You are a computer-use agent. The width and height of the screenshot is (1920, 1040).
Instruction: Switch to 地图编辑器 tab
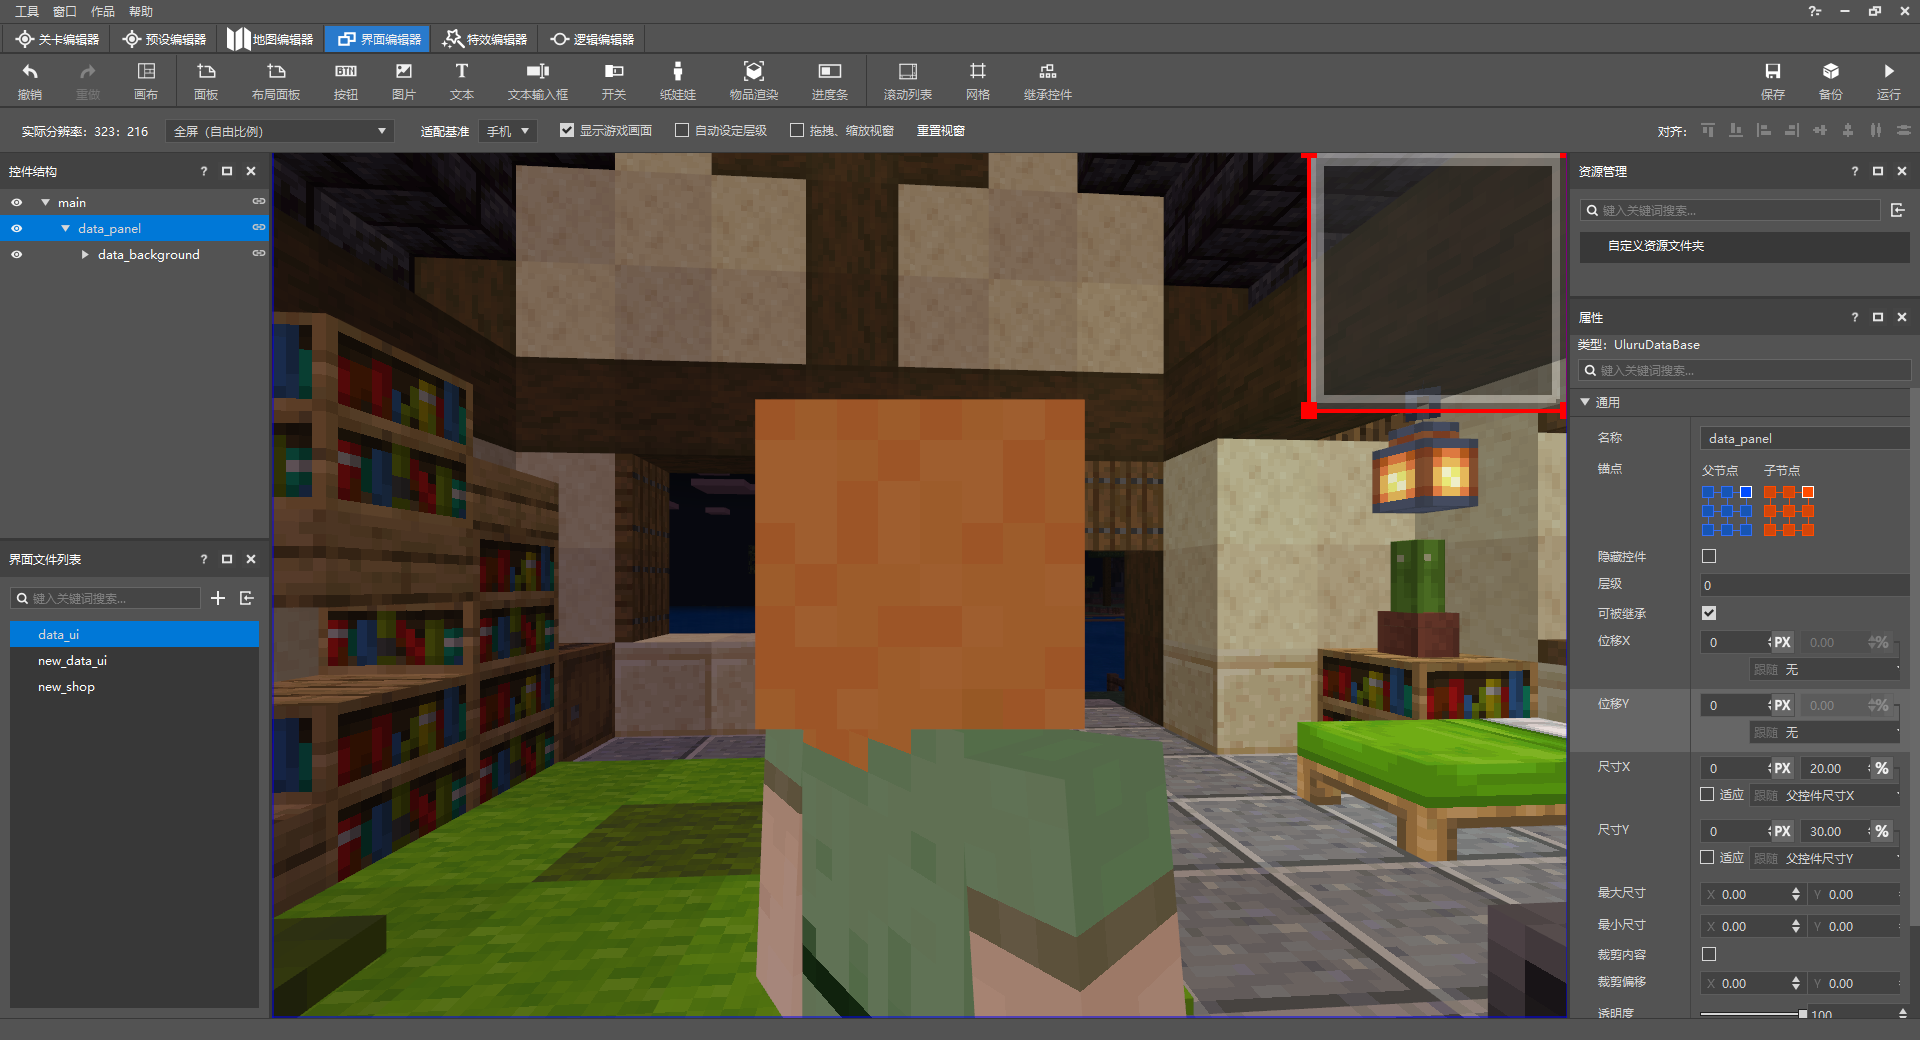click(x=270, y=39)
